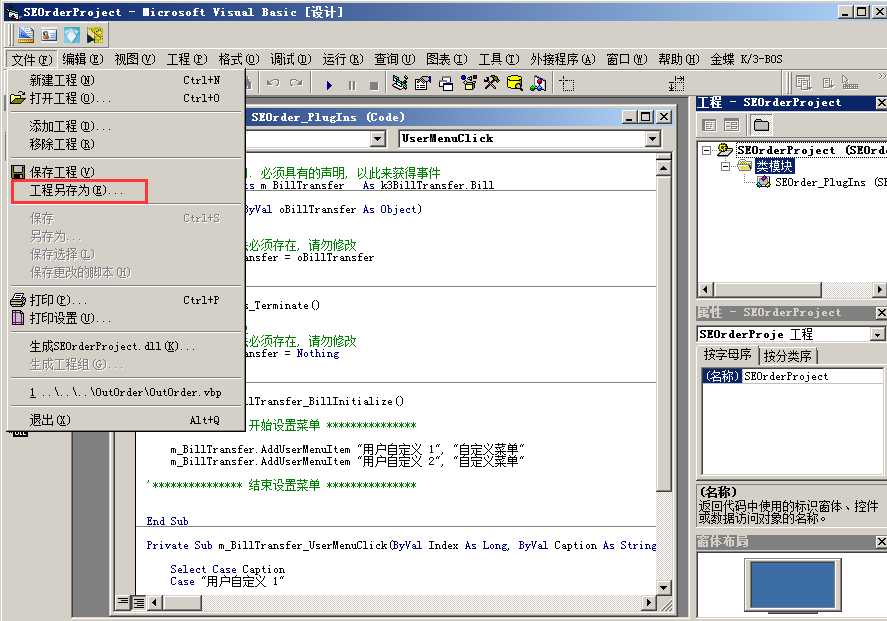Open recent file OutOrder.vbp
This screenshot has height=621, width=887.
click(124, 392)
